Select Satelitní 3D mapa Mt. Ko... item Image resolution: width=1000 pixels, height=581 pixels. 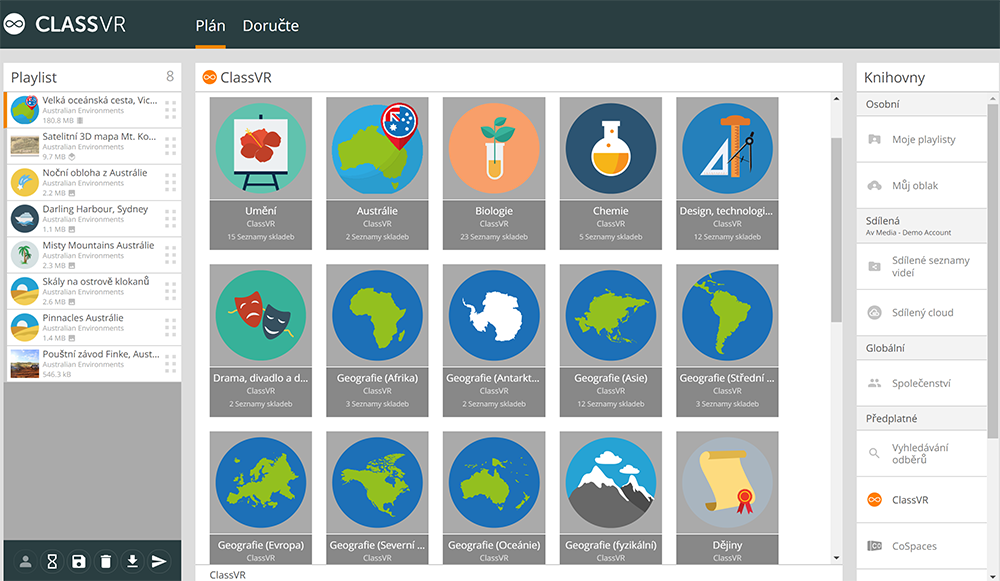pos(93,146)
